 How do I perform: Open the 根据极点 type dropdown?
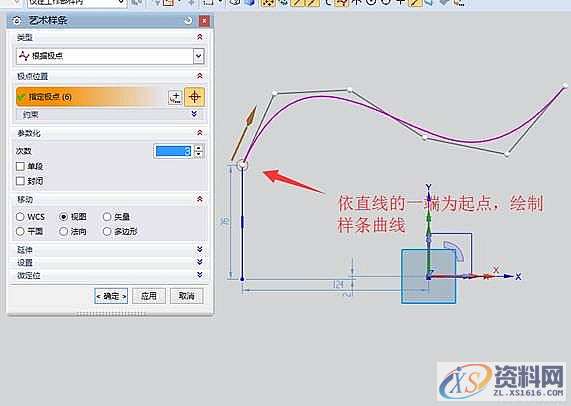coord(198,56)
